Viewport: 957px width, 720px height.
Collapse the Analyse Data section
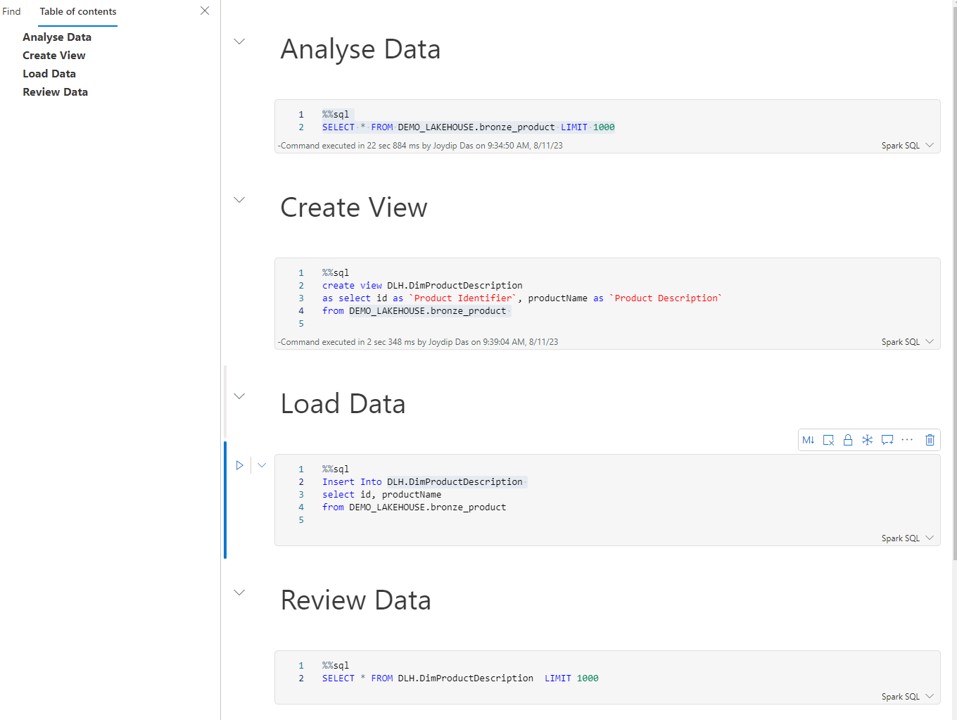pos(239,42)
